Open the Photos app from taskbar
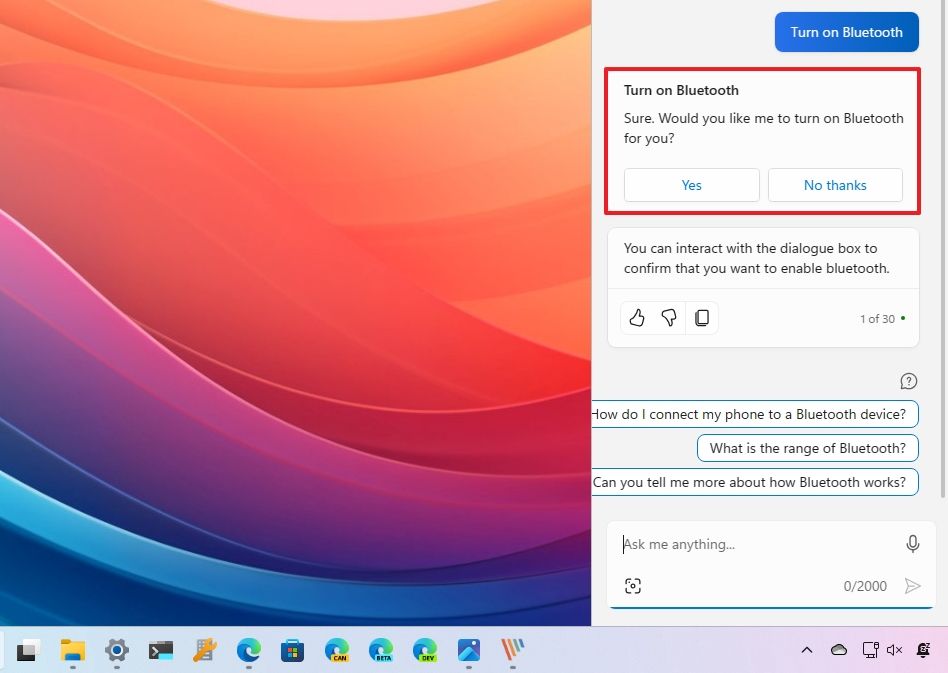The width and height of the screenshot is (948, 673). coord(469,650)
